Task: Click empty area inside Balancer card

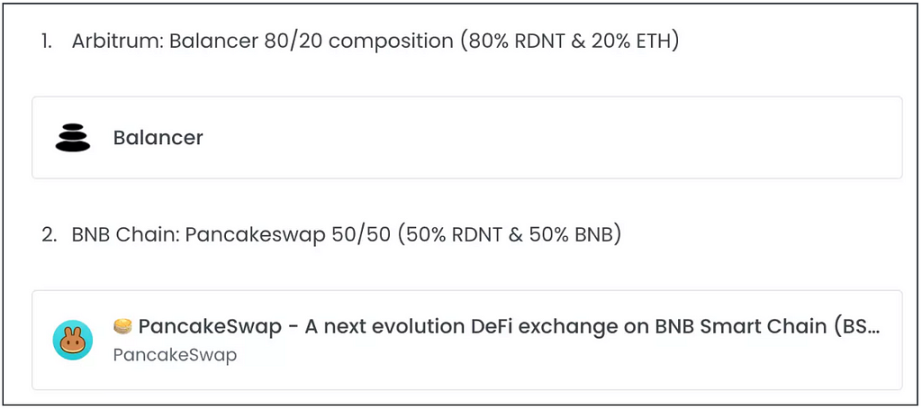Action: tap(553, 138)
